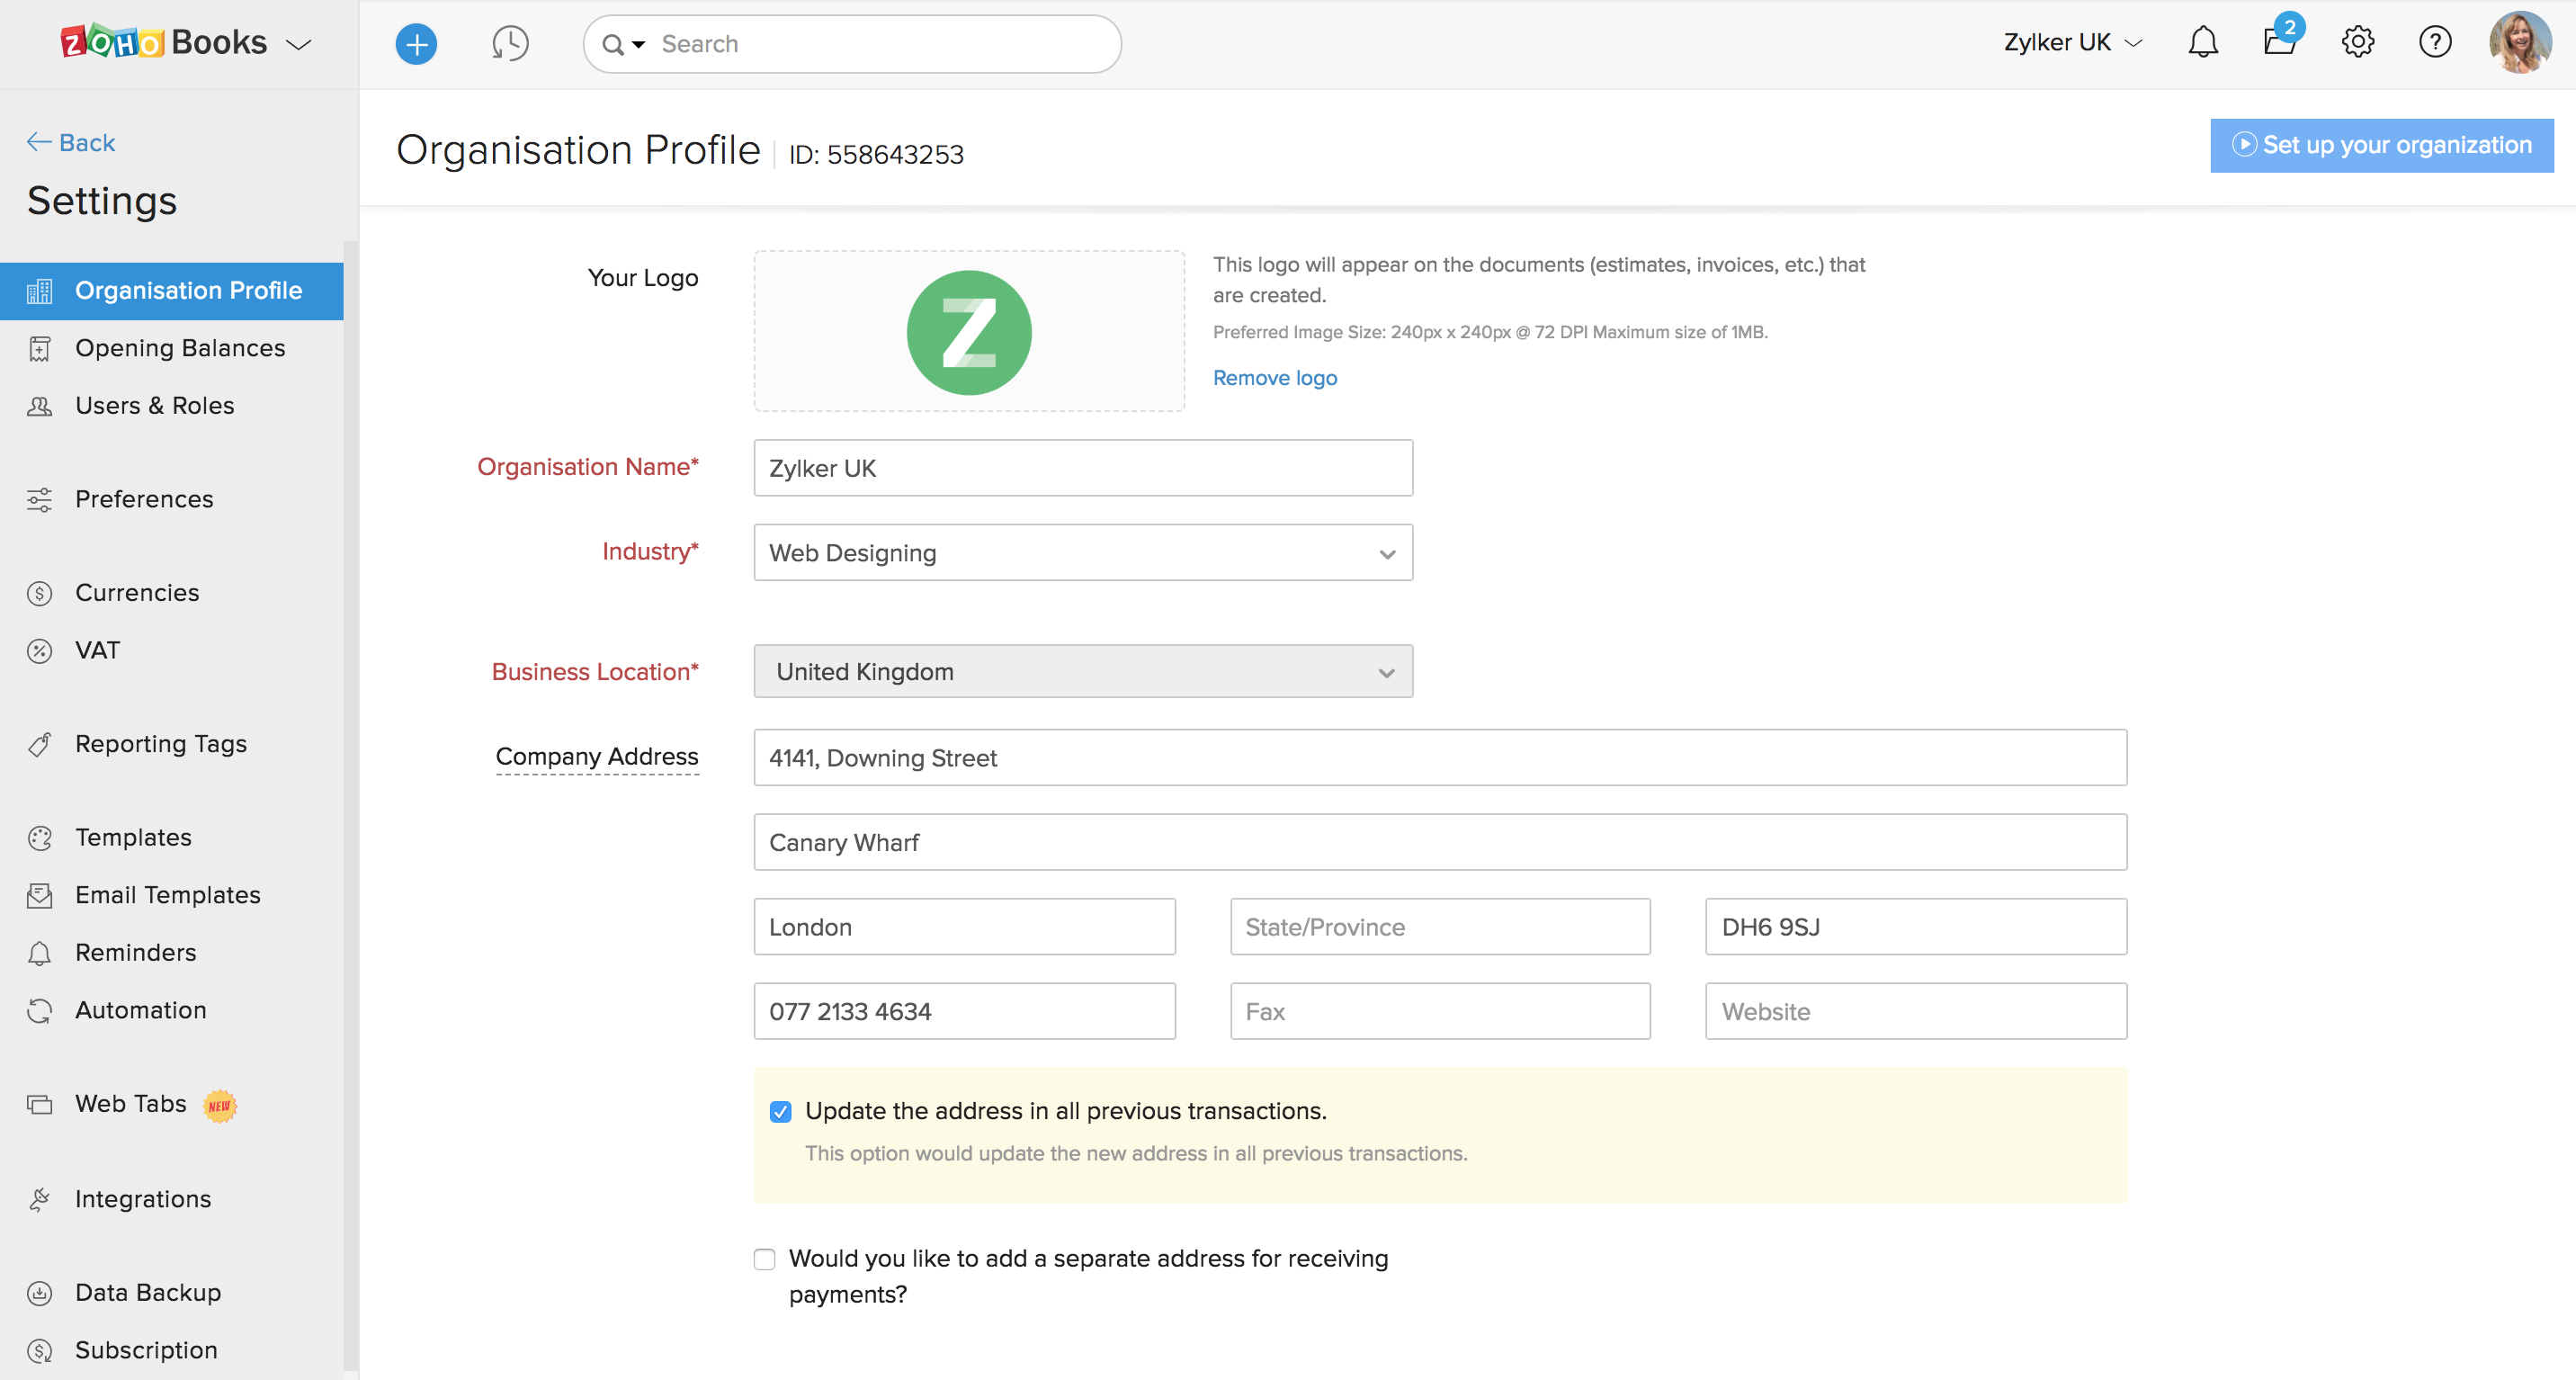Click the search magnifier filter icon
2576x1380 pixels.
point(623,44)
